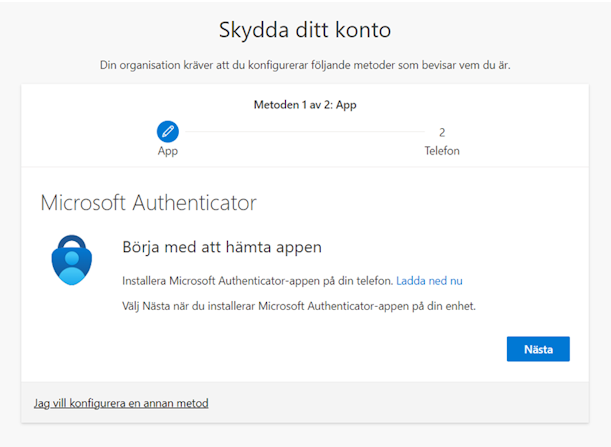The width and height of the screenshot is (611, 447).
Task: Click the App label under the pencil icon
Action: [168, 151]
